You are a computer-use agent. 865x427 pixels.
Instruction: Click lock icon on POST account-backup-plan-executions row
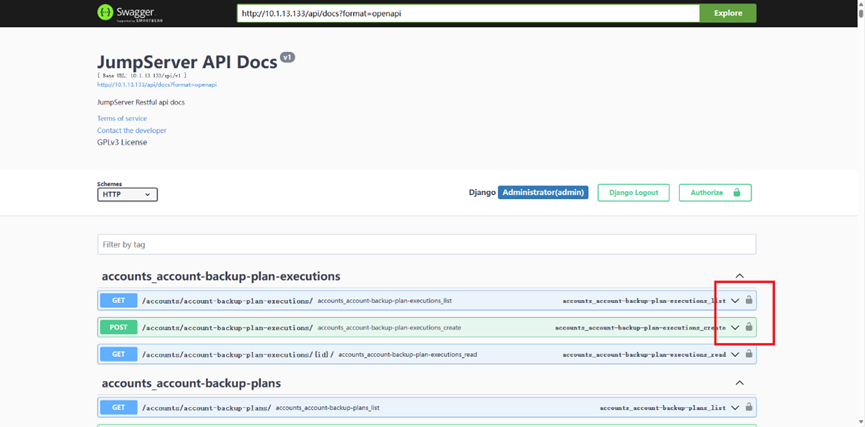749,327
